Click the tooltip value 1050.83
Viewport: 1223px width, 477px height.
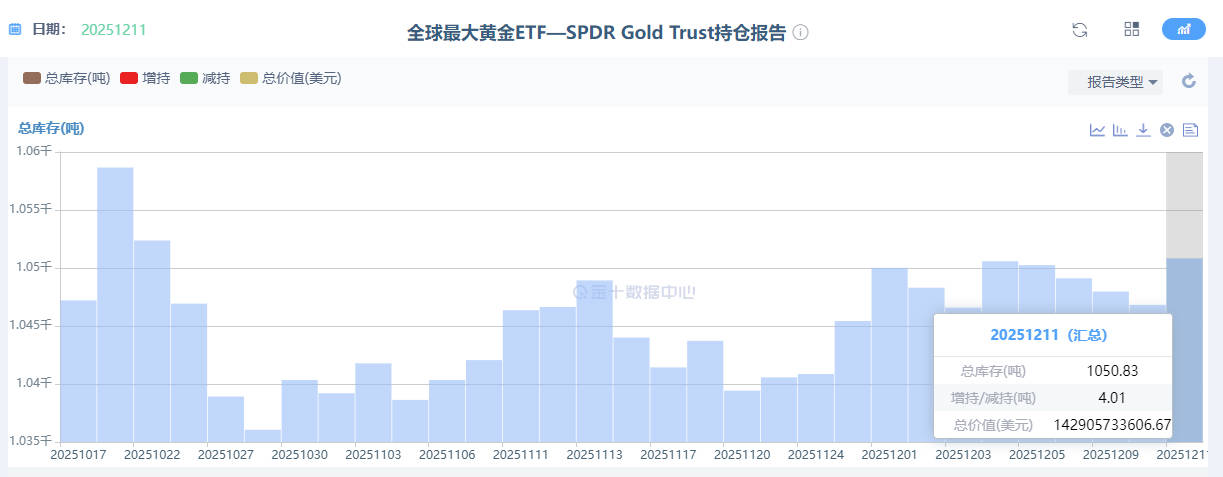pos(1112,371)
